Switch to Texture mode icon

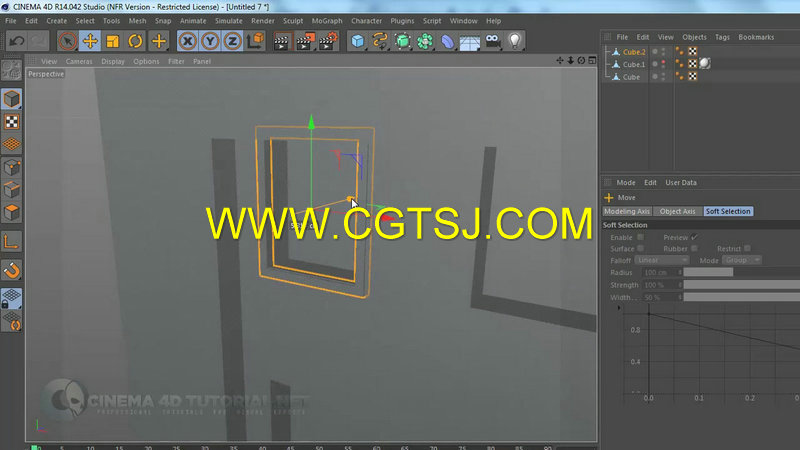click(11, 122)
